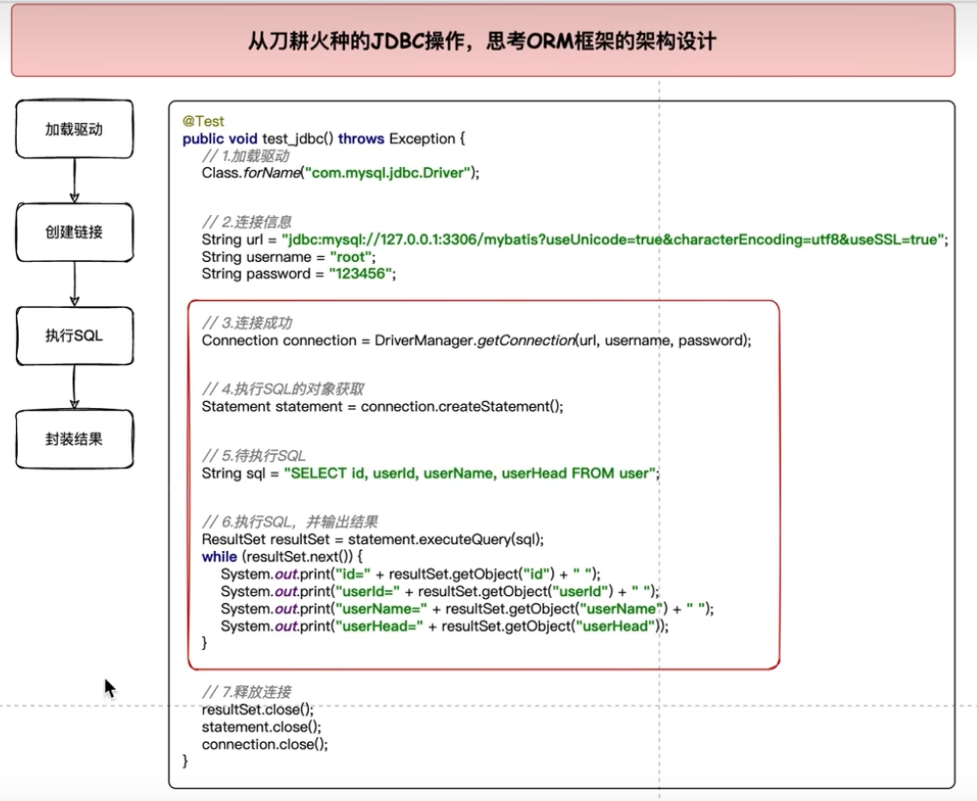Click the @Test annotation
The width and height of the screenshot is (977, 801).
[203, 121]
